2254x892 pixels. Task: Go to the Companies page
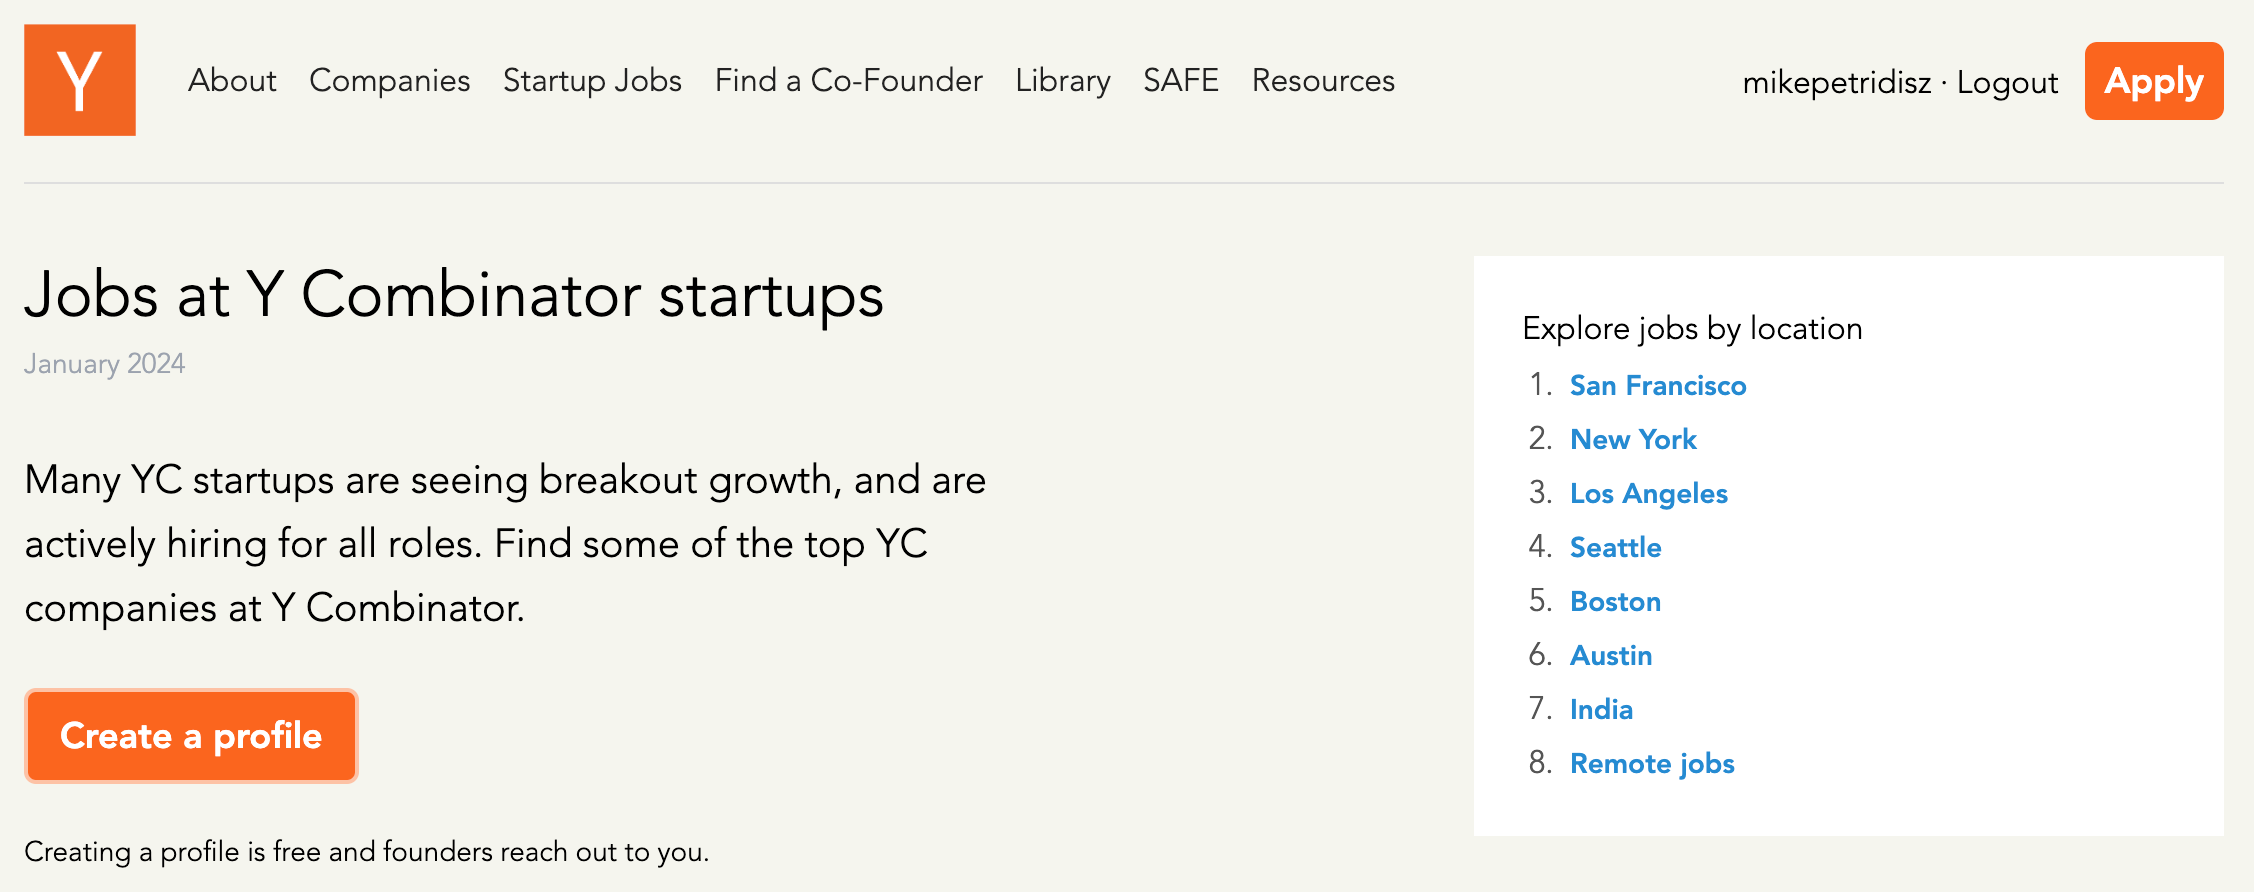tap(389, 80)
